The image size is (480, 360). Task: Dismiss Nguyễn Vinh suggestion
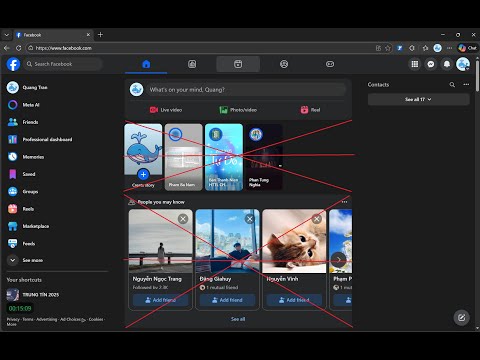click(317, 219)
